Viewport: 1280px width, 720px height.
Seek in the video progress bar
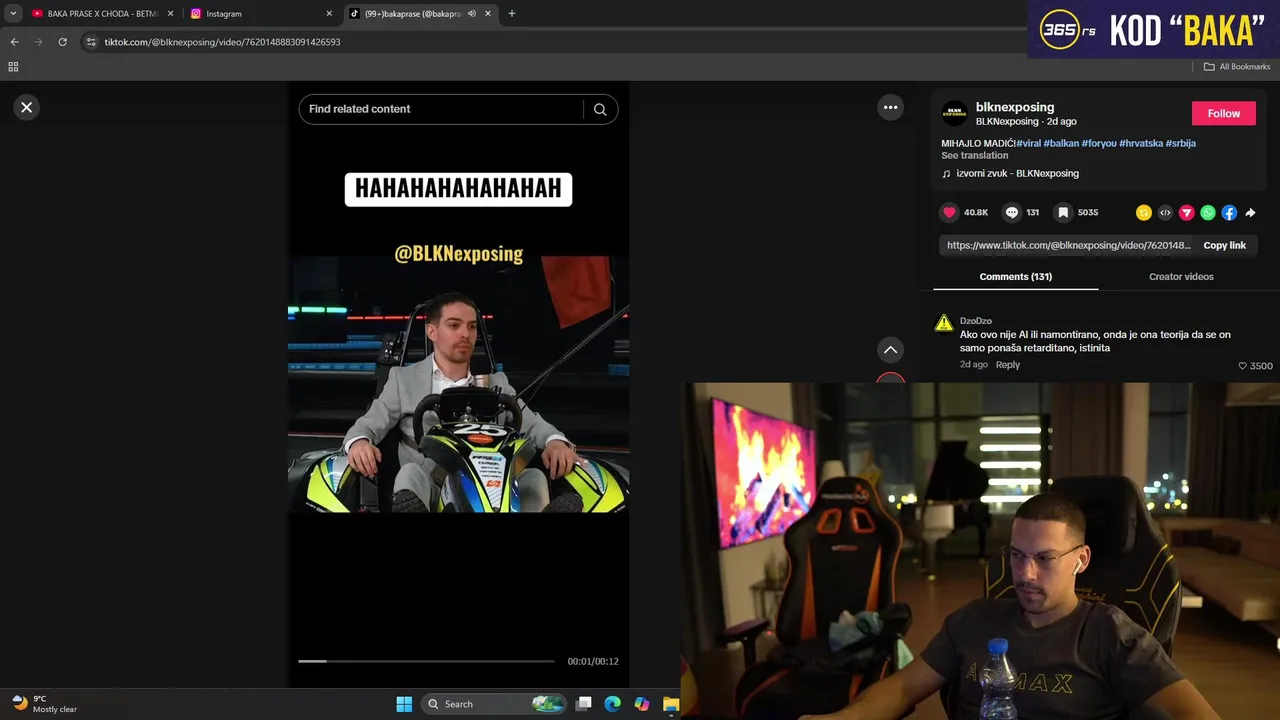(x=426, y=661)
